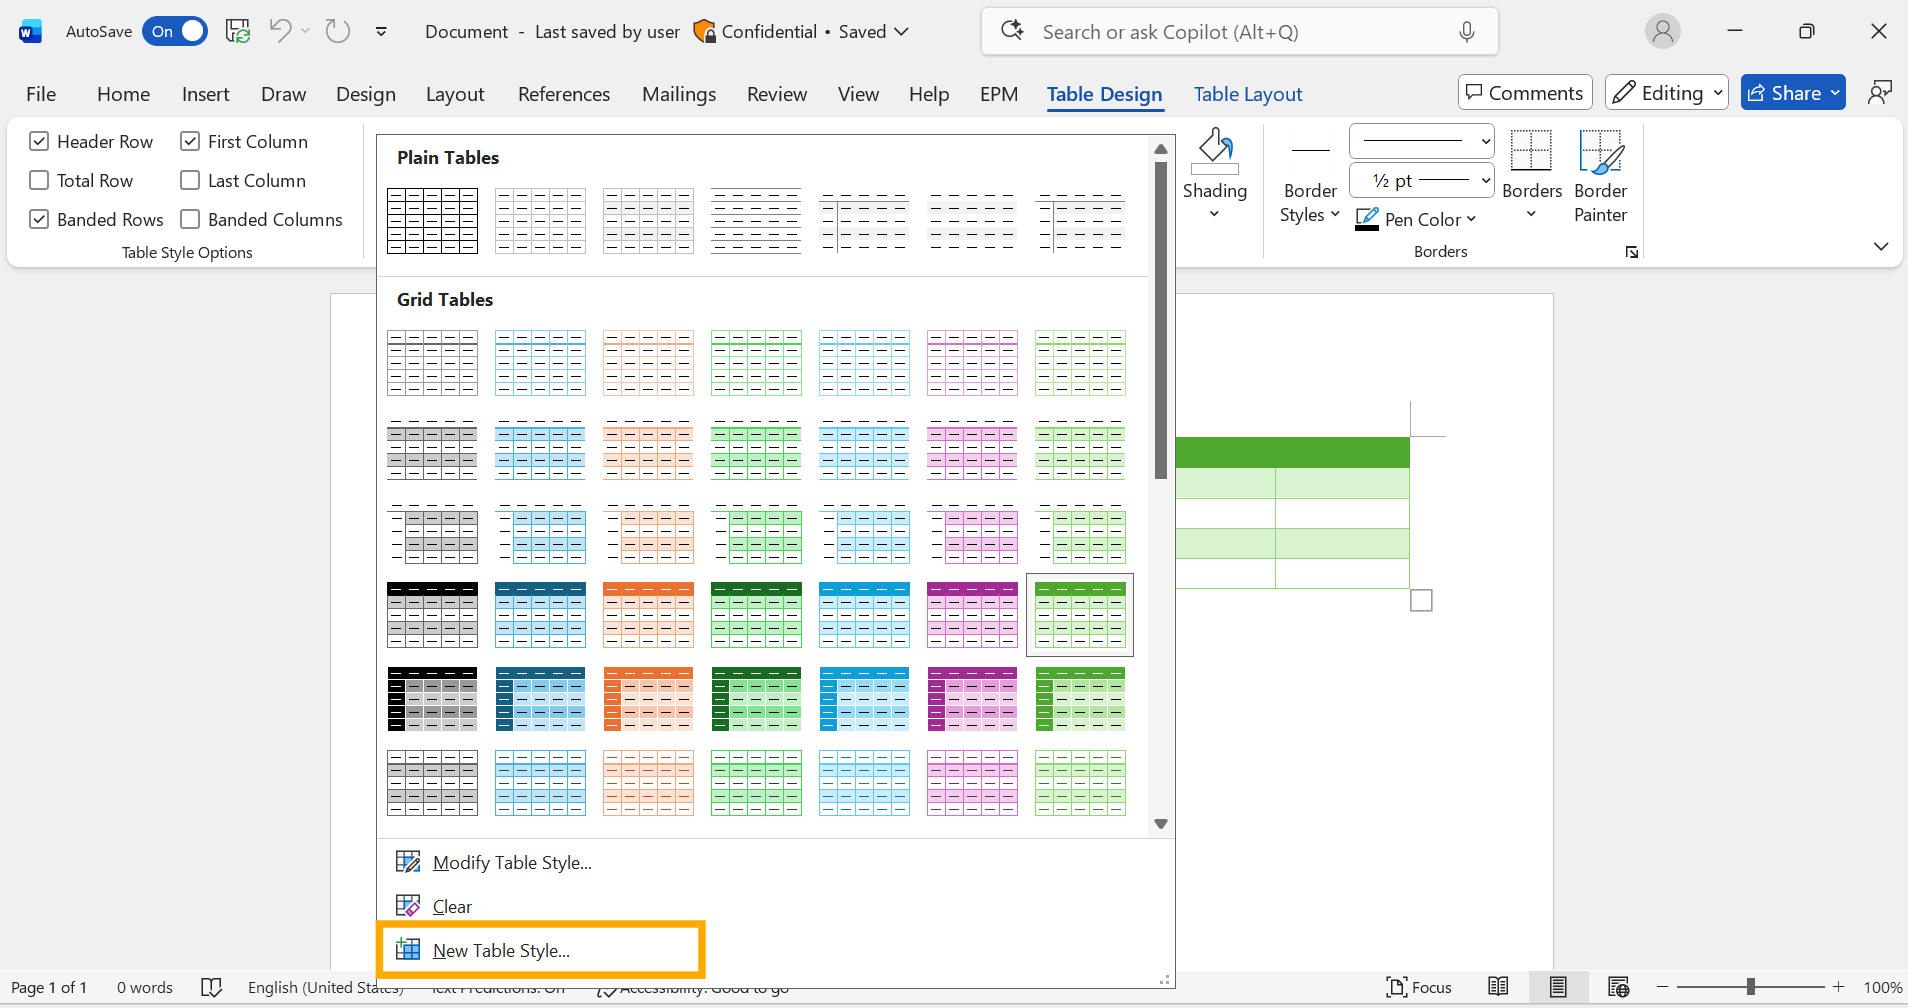Viewport: 1908px width, 1008px height.
Task: Redo the last action
Action: pyautogui.click(x=338, y=31)
